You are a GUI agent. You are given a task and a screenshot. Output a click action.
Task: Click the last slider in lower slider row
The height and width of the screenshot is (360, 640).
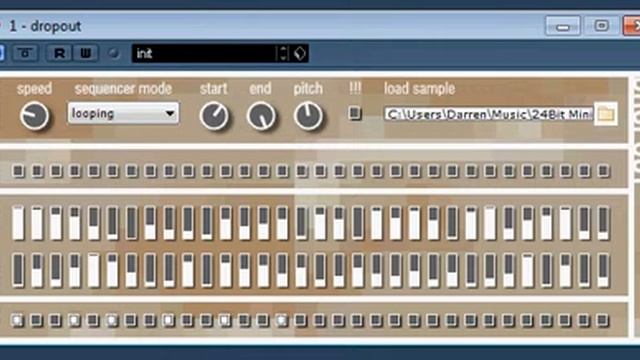pos(603,270)
